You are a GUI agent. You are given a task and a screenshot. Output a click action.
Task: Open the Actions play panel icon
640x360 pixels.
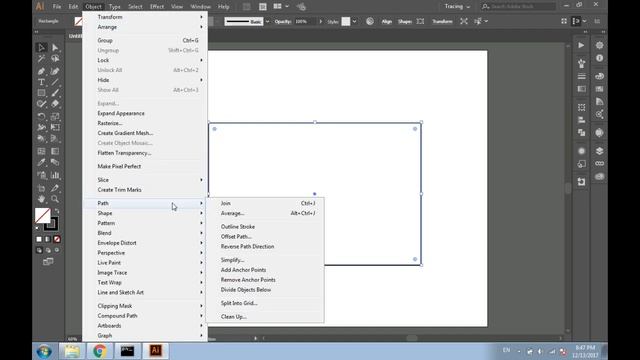[x=581, y=45]
